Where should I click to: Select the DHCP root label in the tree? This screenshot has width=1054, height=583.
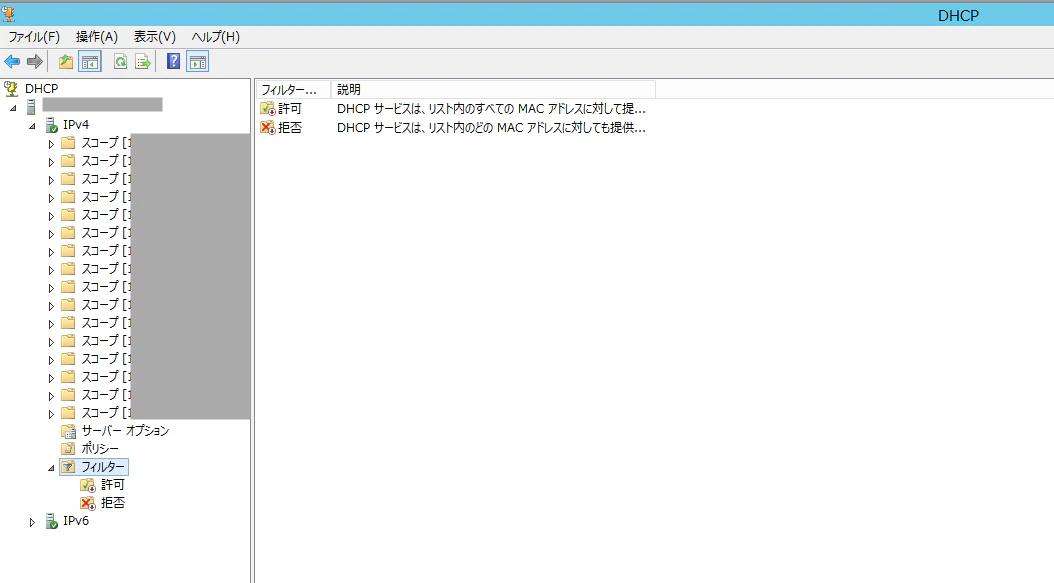coord(42,89)
